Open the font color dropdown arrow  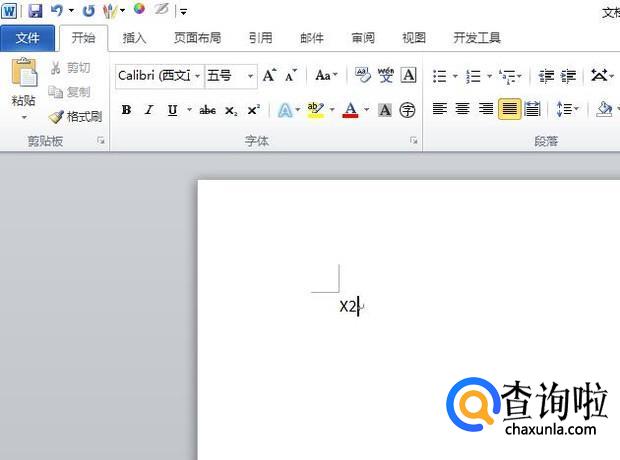coord(367,110)
